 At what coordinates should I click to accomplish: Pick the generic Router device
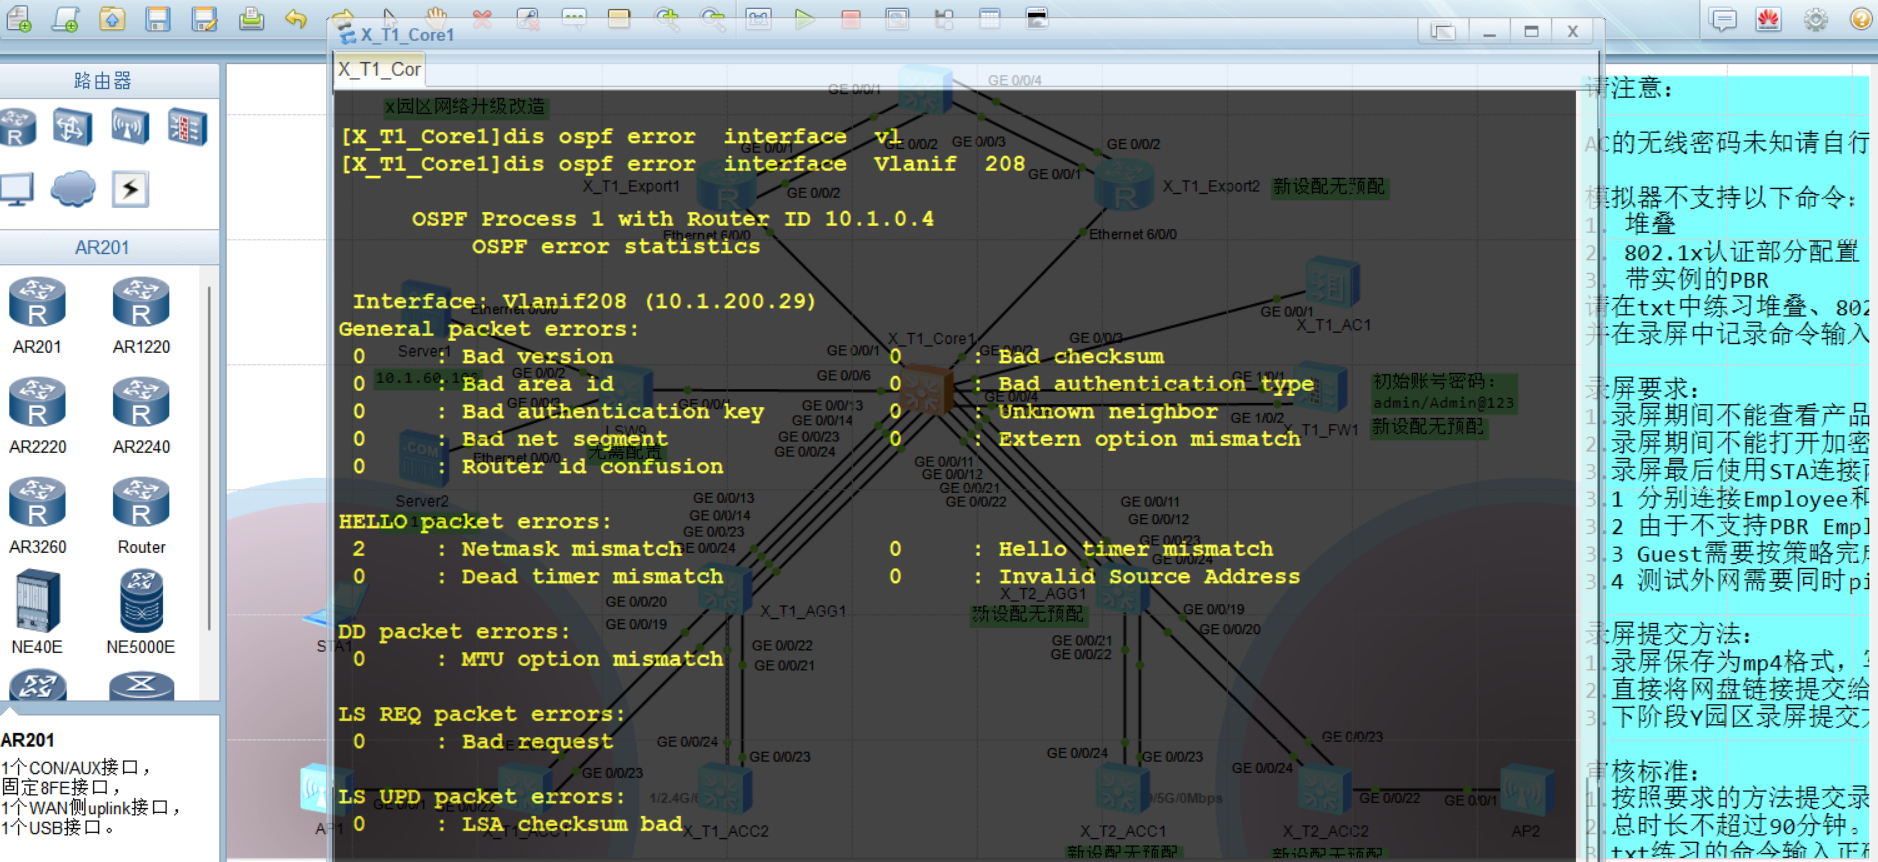coord(141,516)
